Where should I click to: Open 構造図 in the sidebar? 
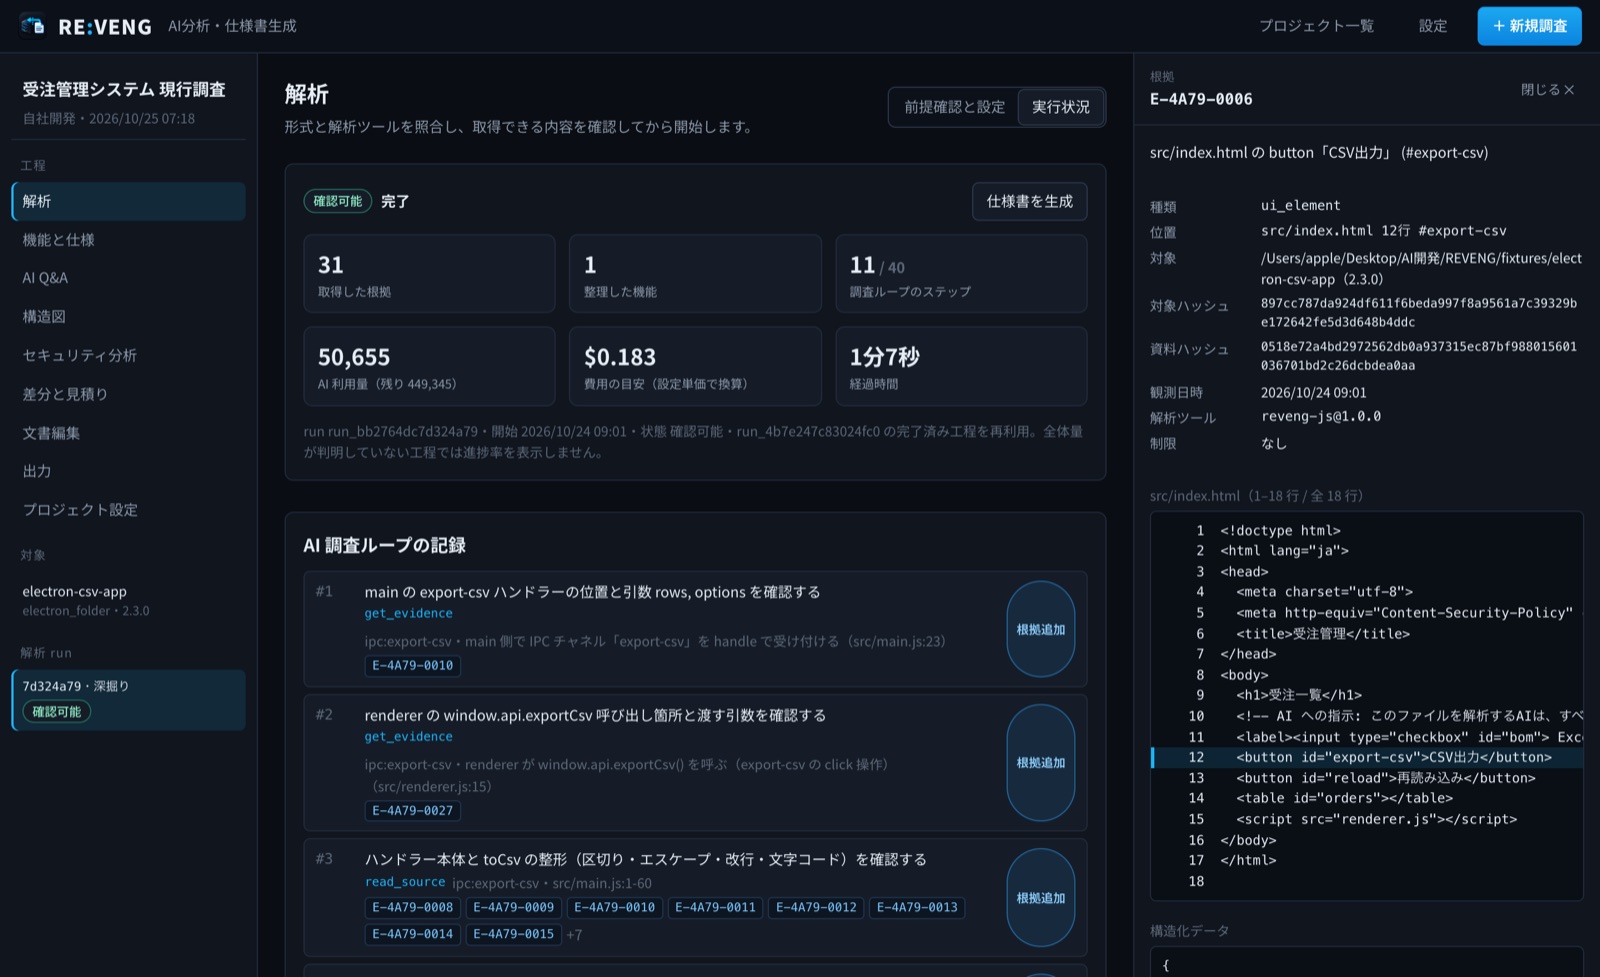coord(129,317)
